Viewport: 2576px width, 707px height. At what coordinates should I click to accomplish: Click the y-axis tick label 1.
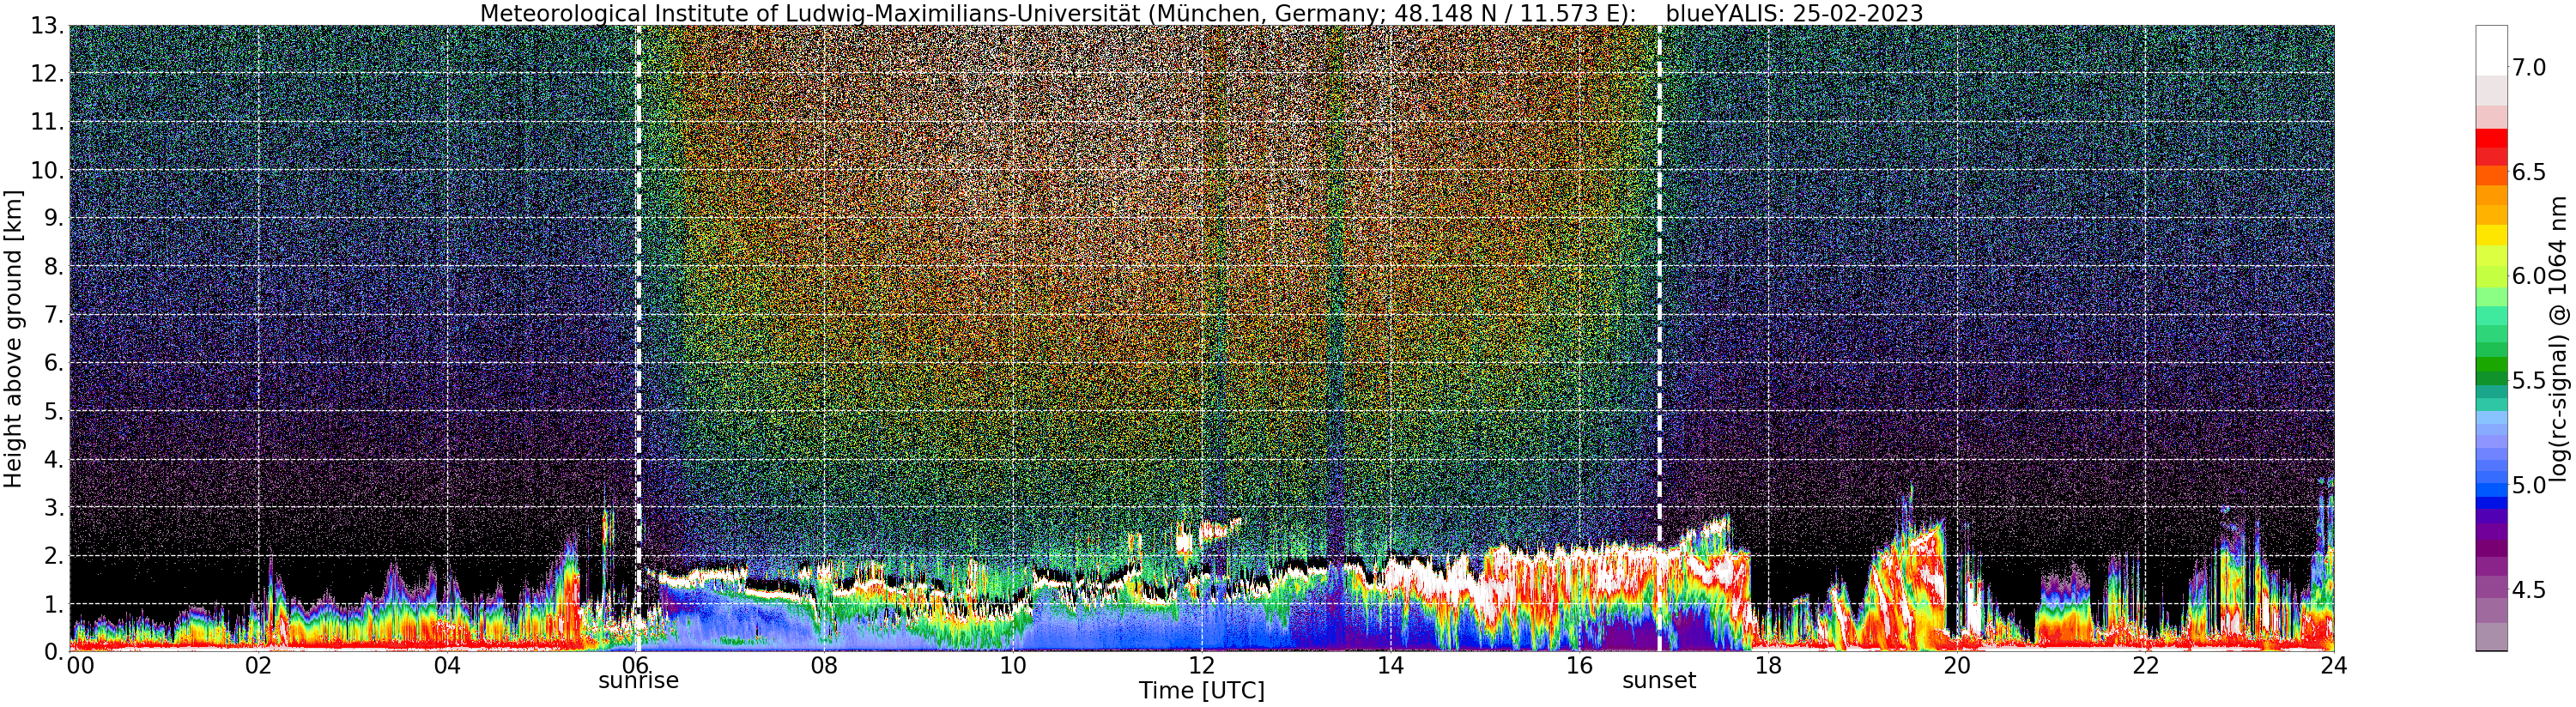click(54, 604)
